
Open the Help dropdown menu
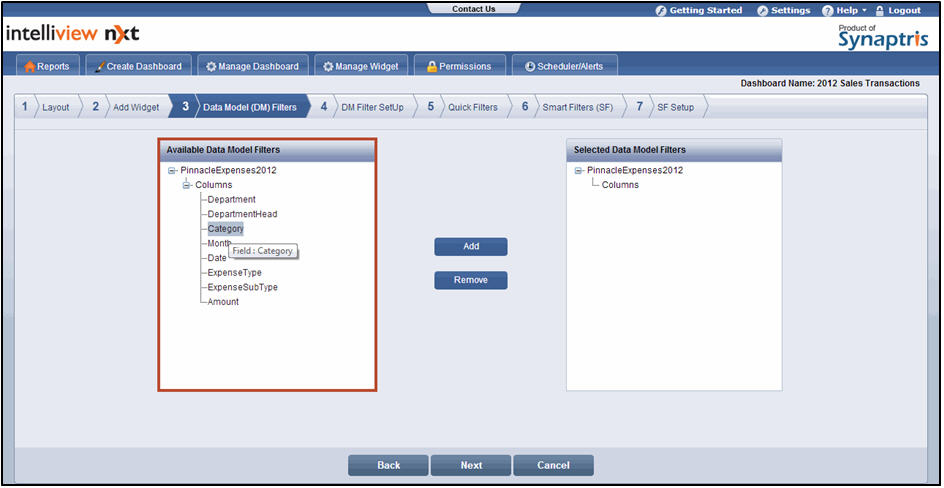(844, 10)
